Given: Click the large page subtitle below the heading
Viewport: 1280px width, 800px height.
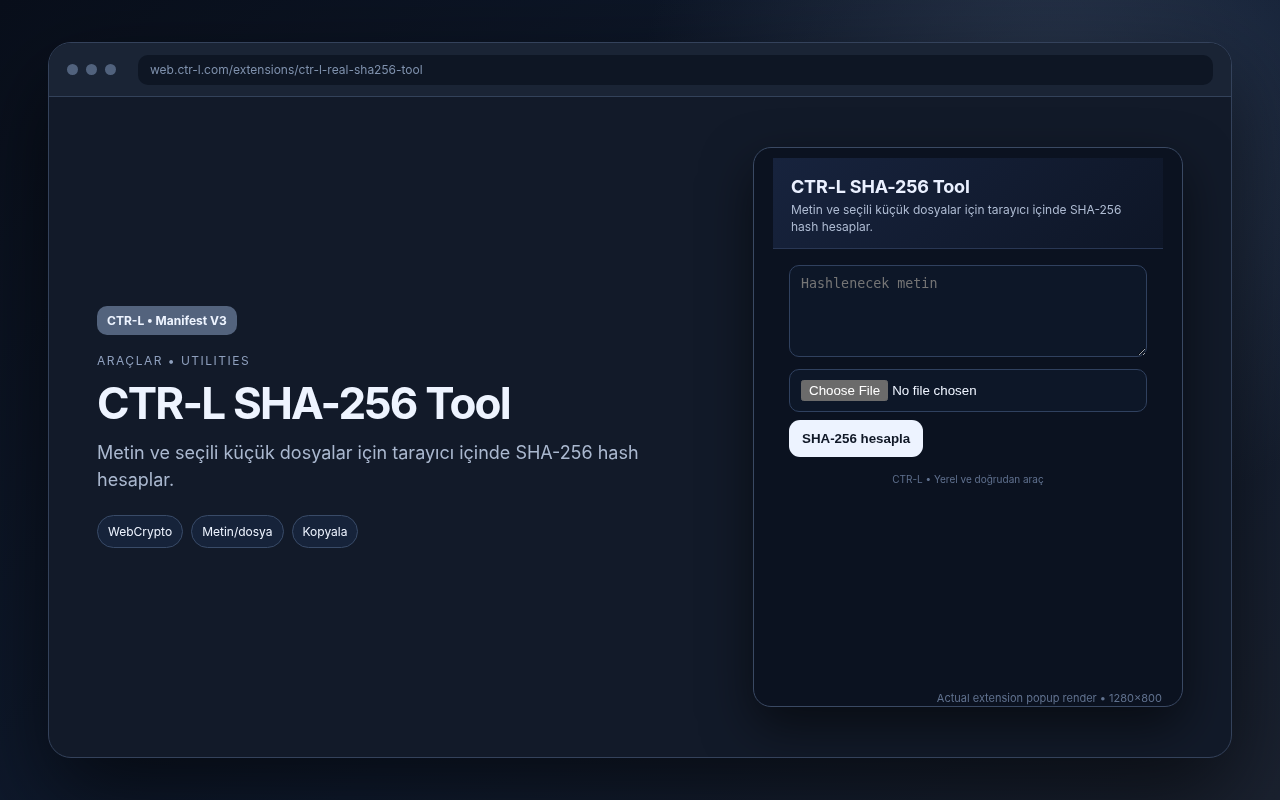Looking at the screenshot, I should pos(368,466).
